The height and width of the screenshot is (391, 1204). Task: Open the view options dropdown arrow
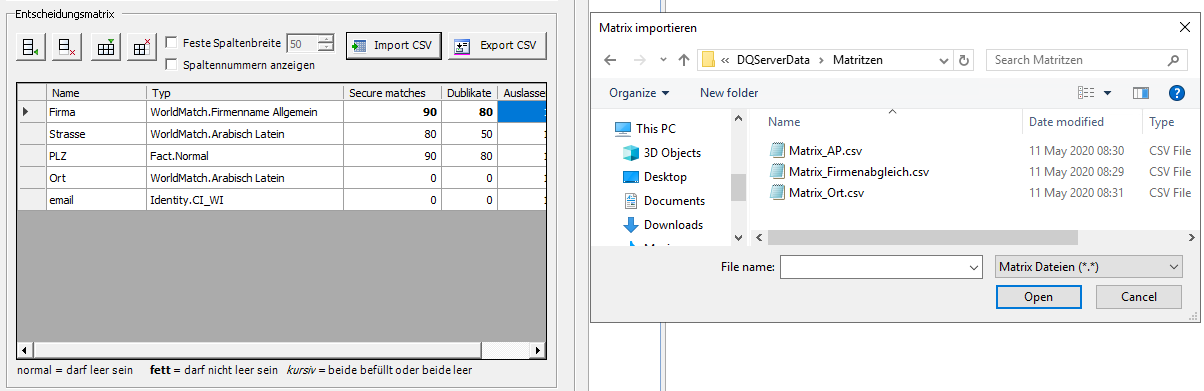(1107, 93)
